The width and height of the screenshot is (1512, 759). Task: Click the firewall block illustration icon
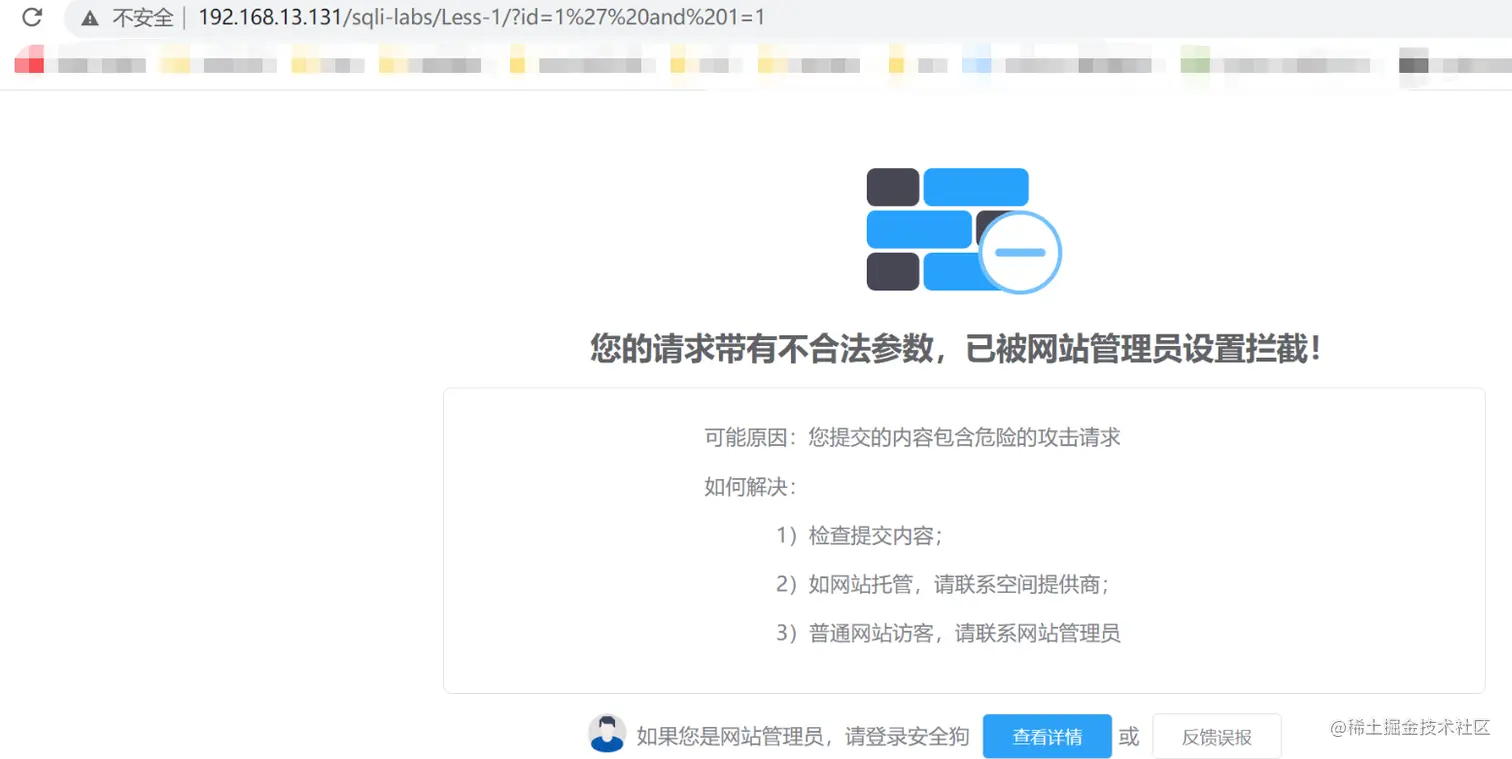pyautogui.click(x=963, y=231)
